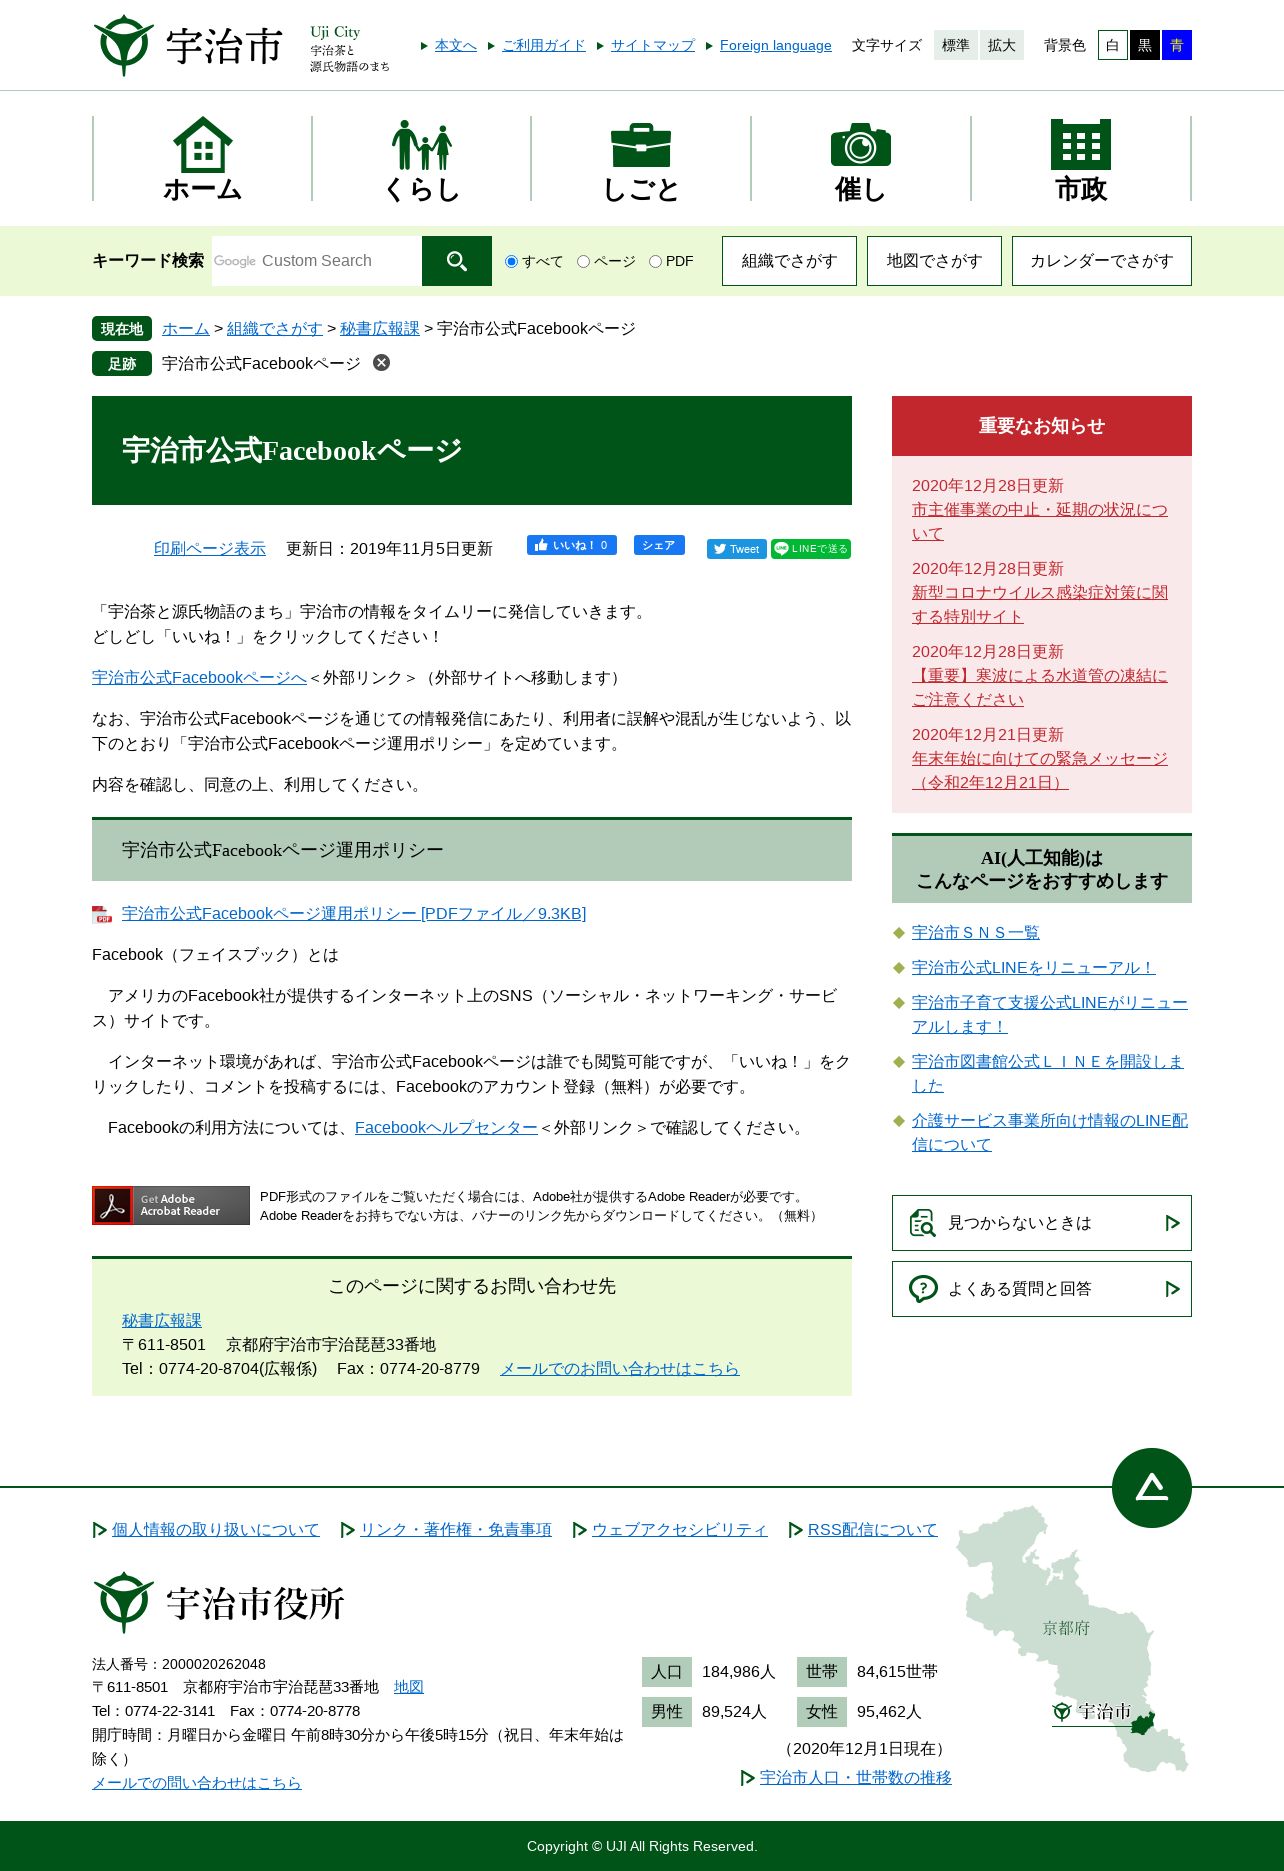Open footer 地図 link
The width and height of the screenshot is (1284, 1871).
point(409,1686)
